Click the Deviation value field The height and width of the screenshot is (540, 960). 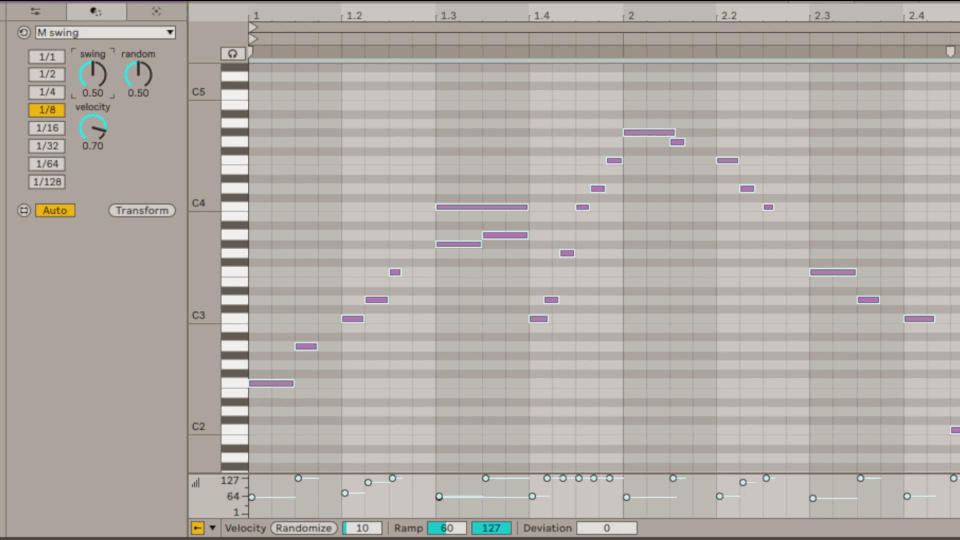(606, 528)
